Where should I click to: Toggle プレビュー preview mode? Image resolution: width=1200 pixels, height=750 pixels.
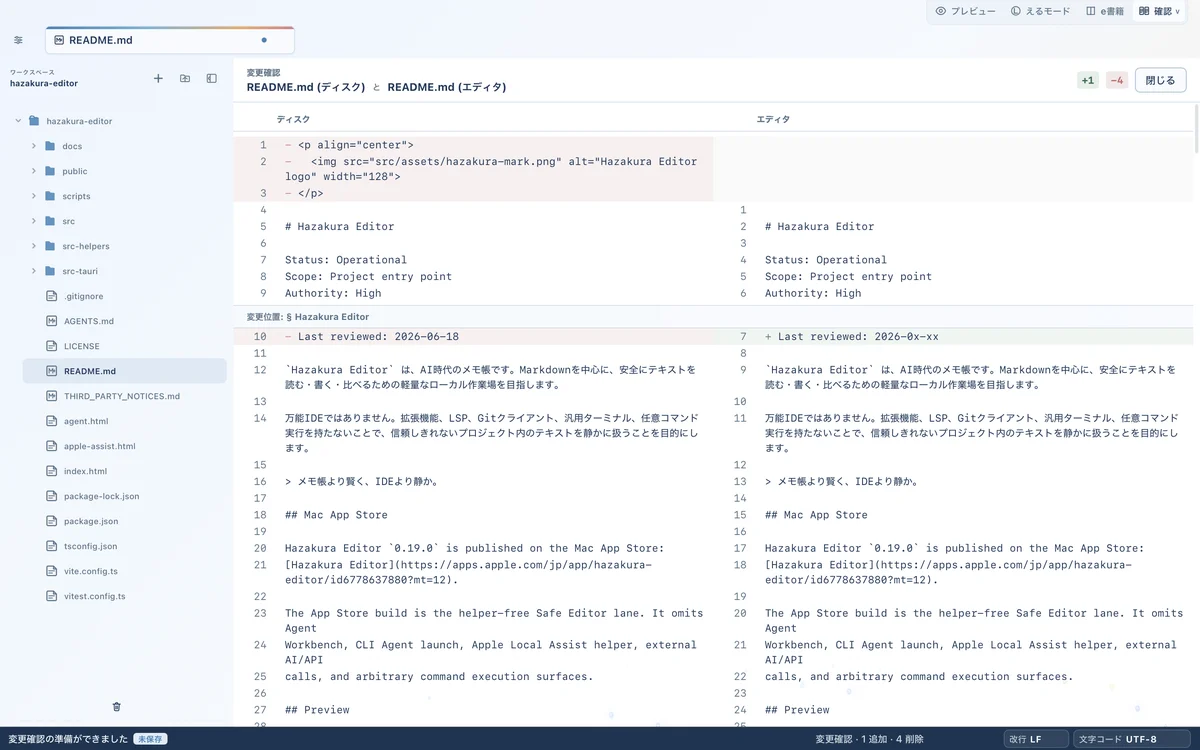pos(965,11)
